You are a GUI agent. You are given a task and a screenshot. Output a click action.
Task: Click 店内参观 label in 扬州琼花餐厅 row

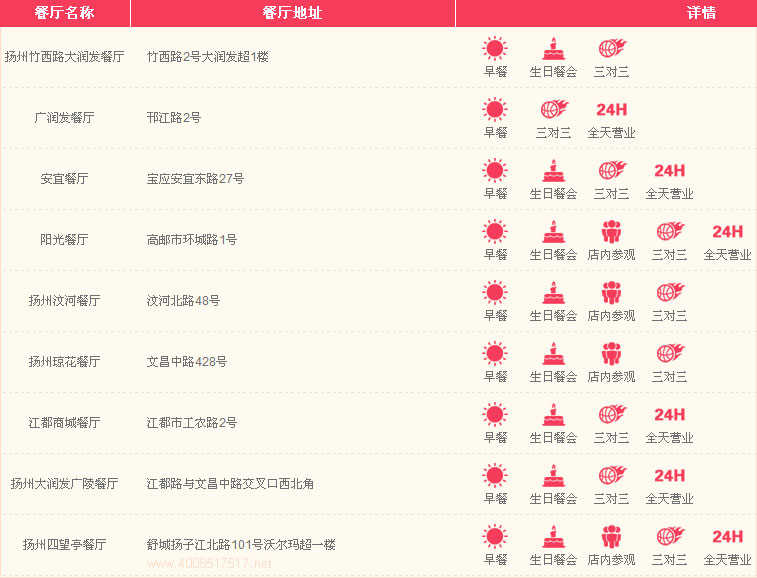[611, 377]
